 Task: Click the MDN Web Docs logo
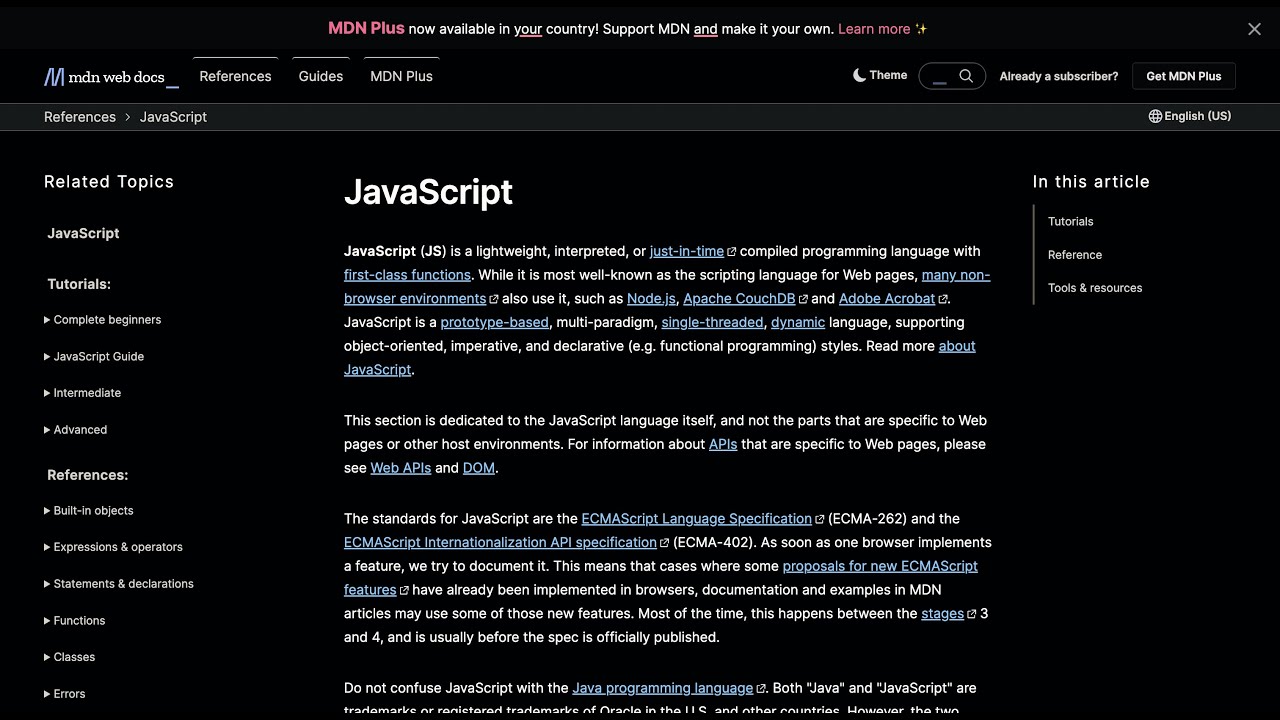(x=111, y=77)
